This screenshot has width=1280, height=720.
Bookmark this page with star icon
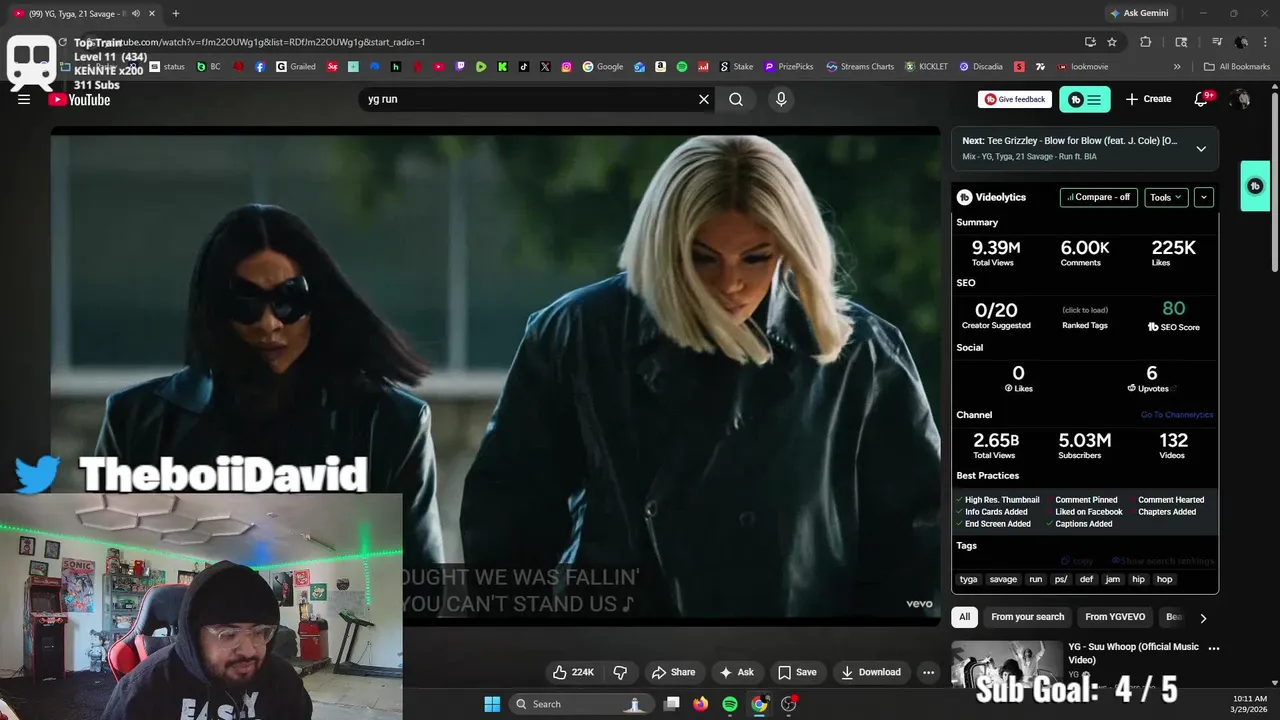(1112, 42)
